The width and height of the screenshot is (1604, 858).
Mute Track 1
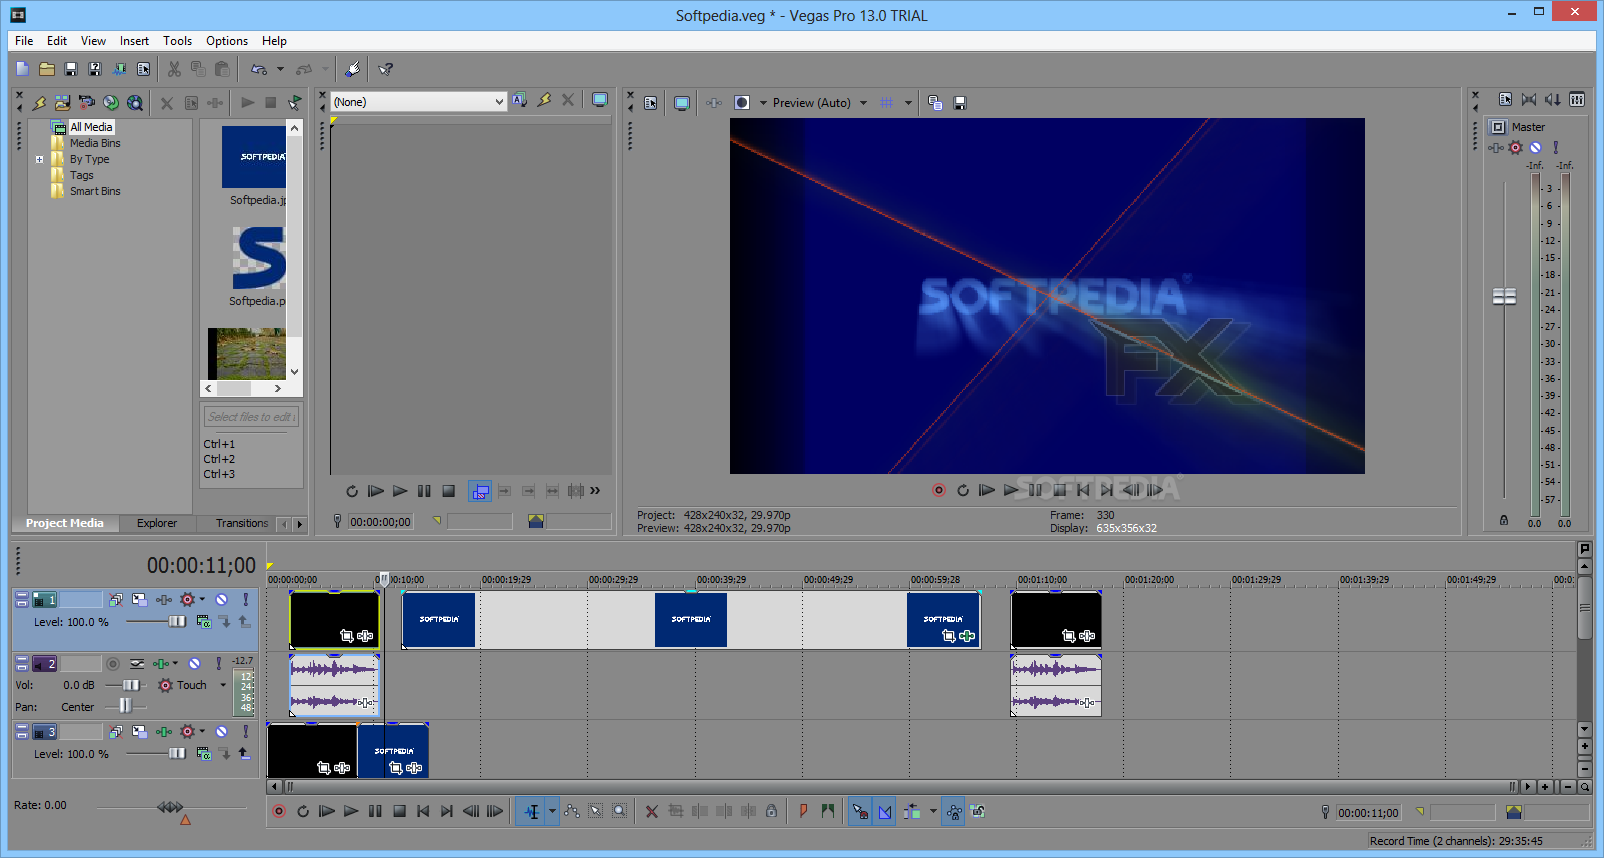point(222,600)
